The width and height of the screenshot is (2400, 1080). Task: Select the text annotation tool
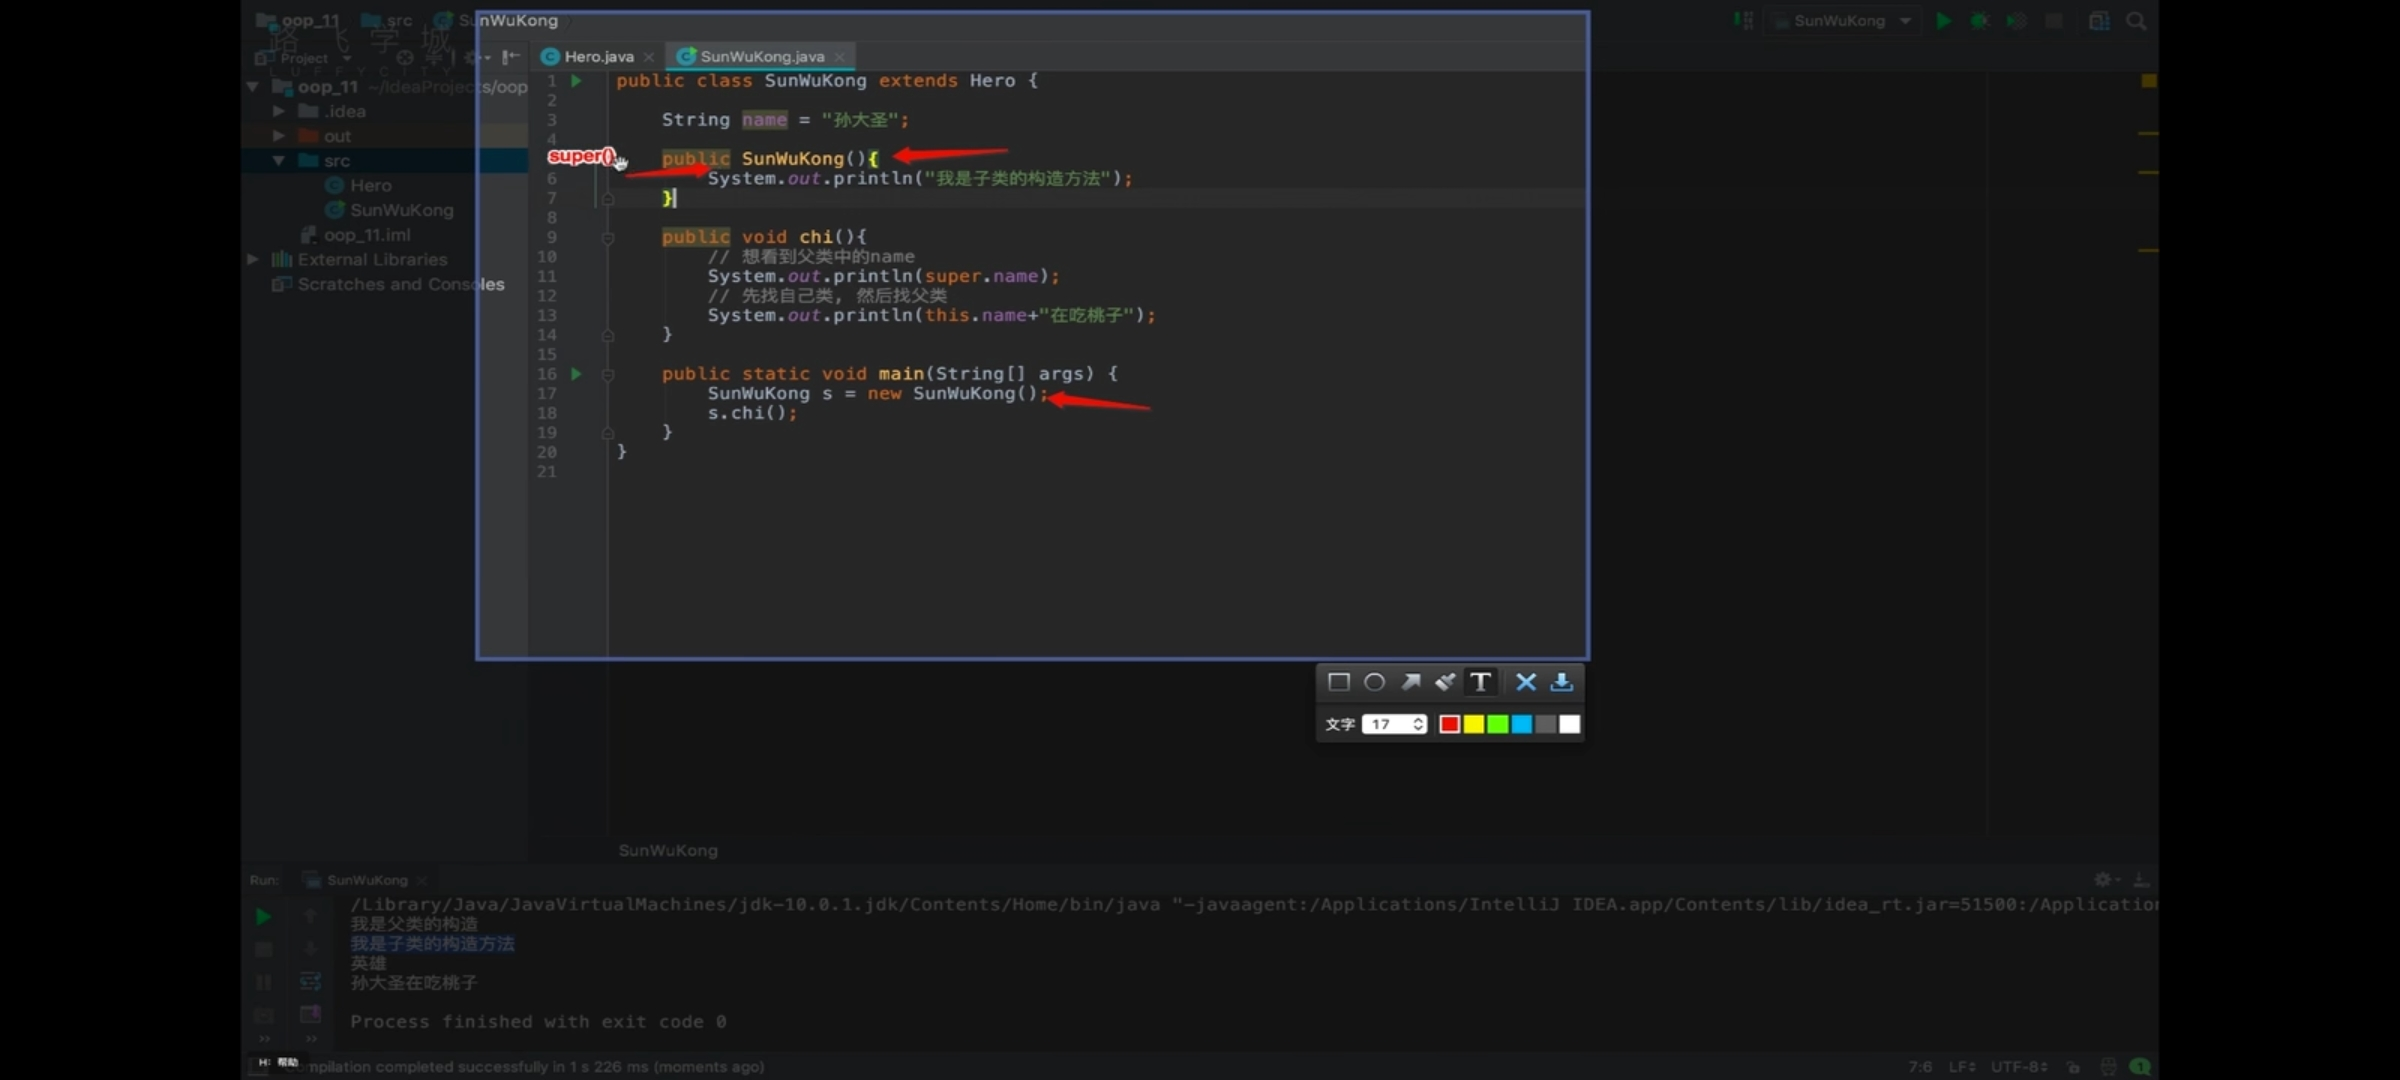[1480, 682]
